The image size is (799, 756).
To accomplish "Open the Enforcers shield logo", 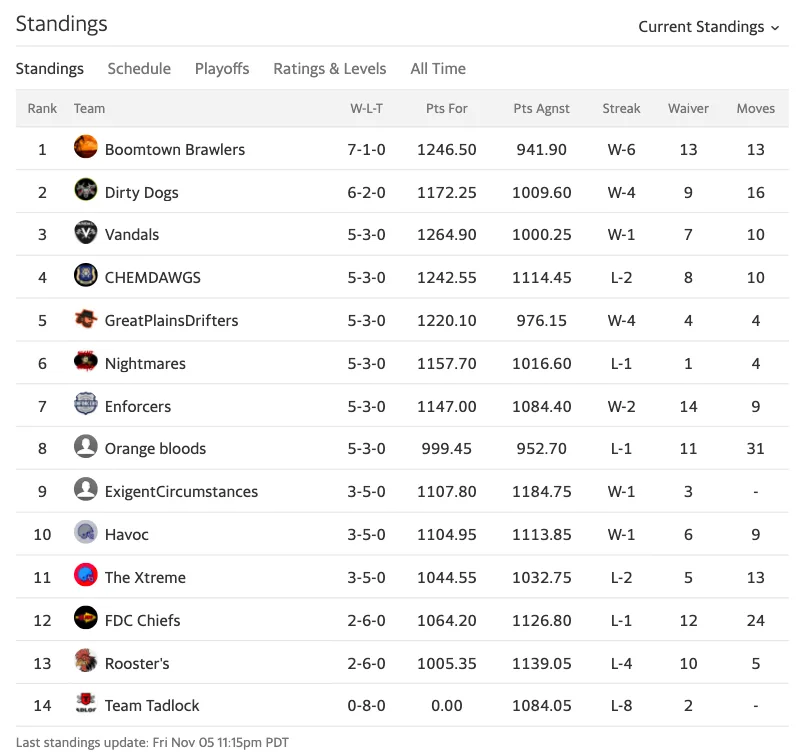I will click(x=86, y=404).
